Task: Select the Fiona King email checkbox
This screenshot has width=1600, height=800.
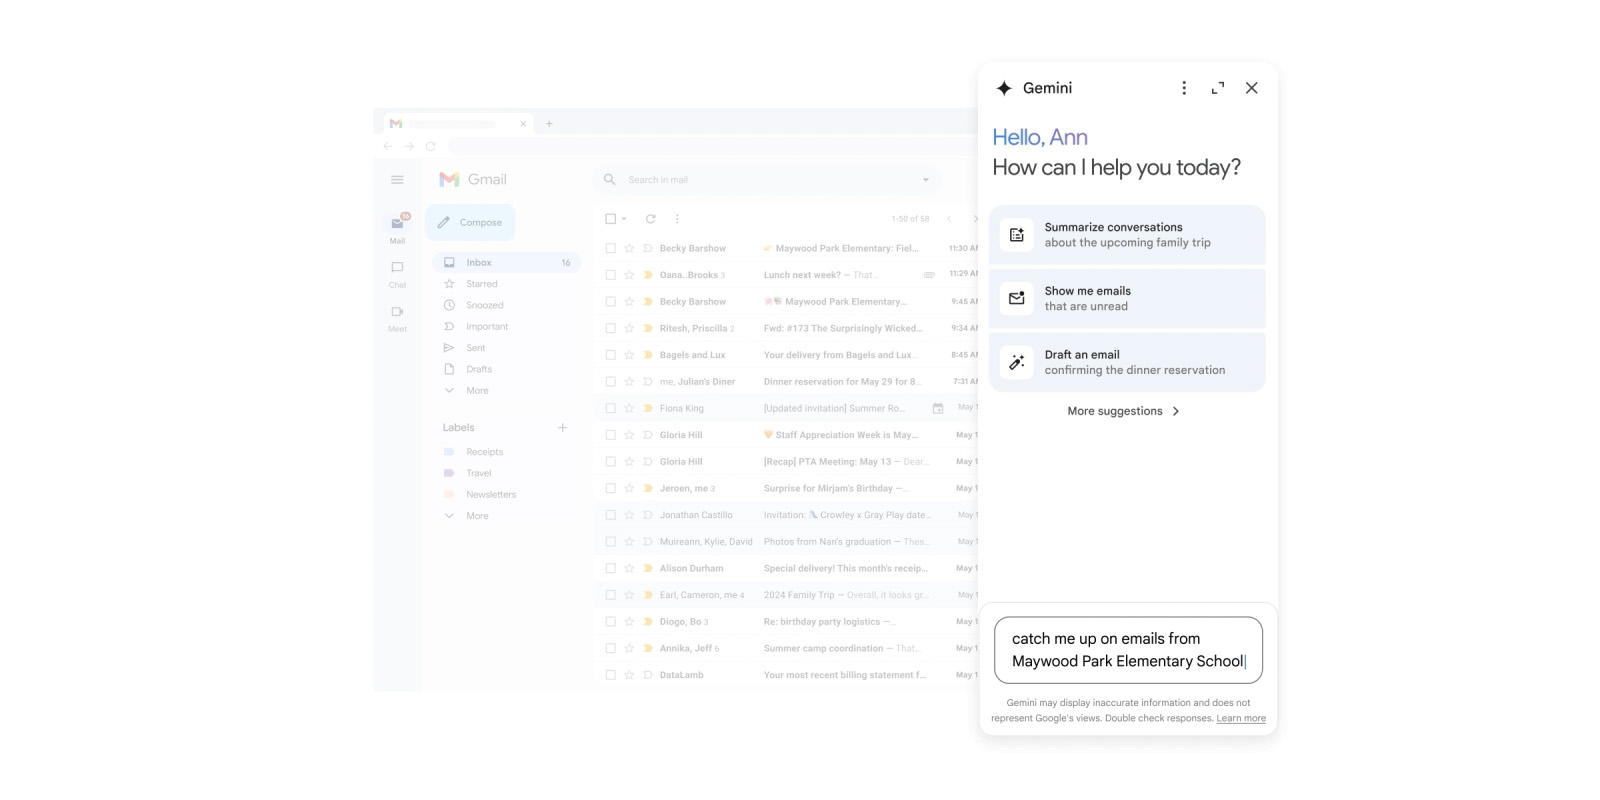Action: point(610,408)
